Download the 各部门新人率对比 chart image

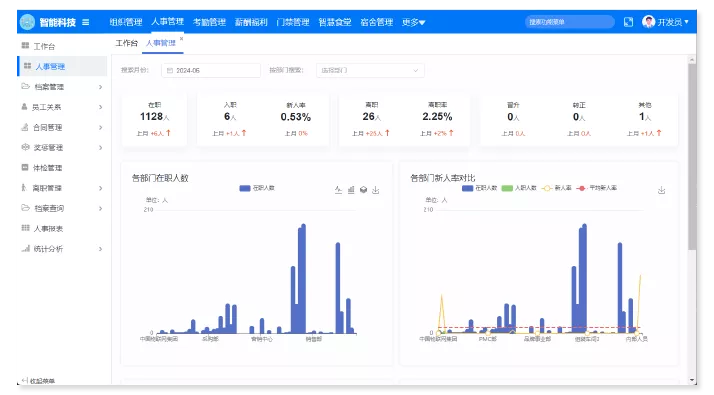(x=662, y=190)
